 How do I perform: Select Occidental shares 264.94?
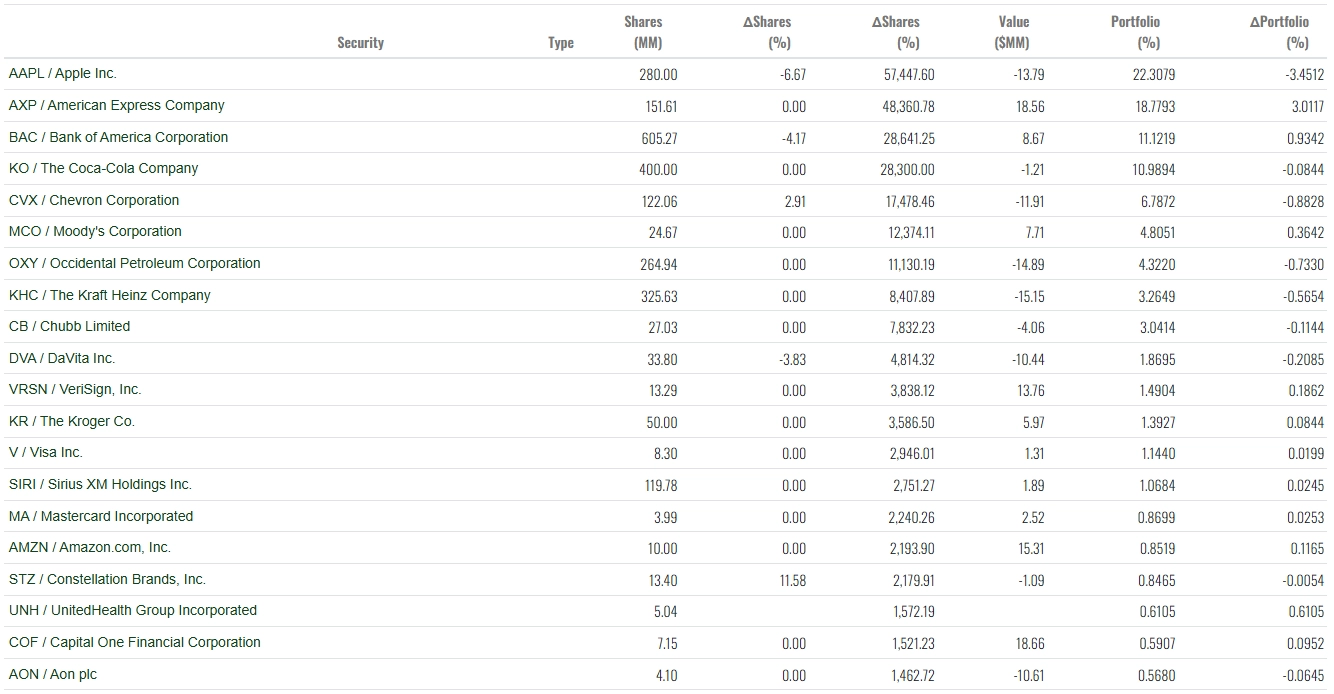point(659,265)
